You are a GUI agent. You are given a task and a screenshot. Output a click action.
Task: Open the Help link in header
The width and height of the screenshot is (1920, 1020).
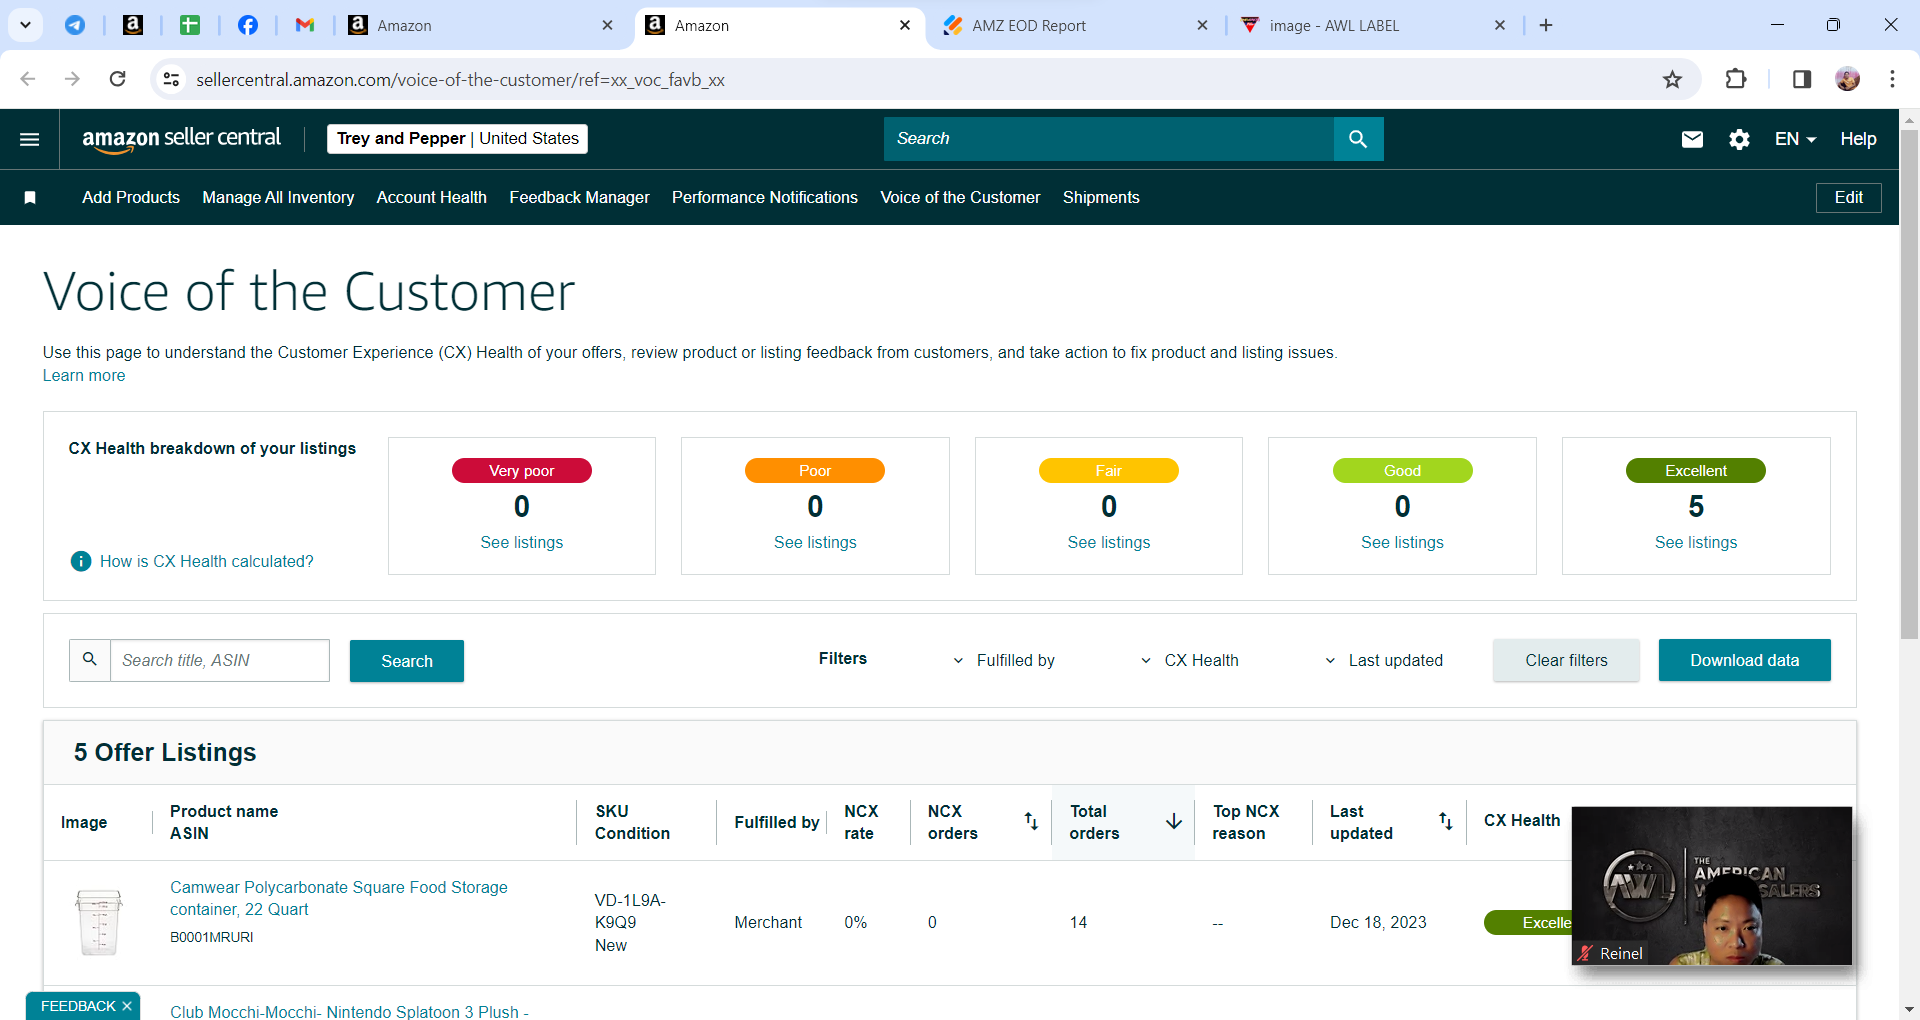point(1858,139)
